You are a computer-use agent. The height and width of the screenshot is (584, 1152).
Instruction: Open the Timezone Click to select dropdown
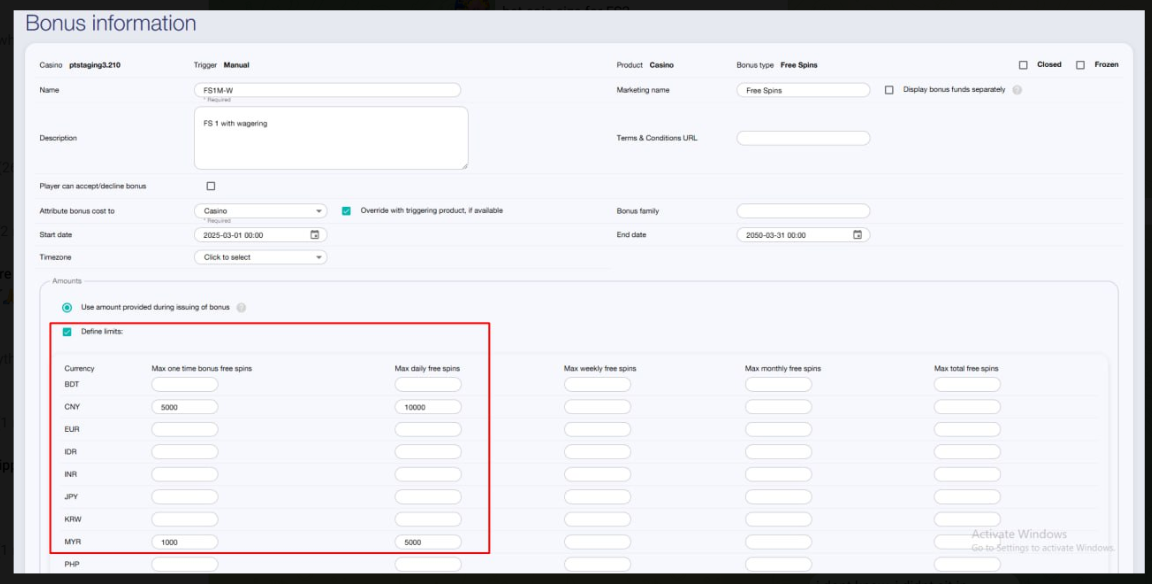(260, 257)
